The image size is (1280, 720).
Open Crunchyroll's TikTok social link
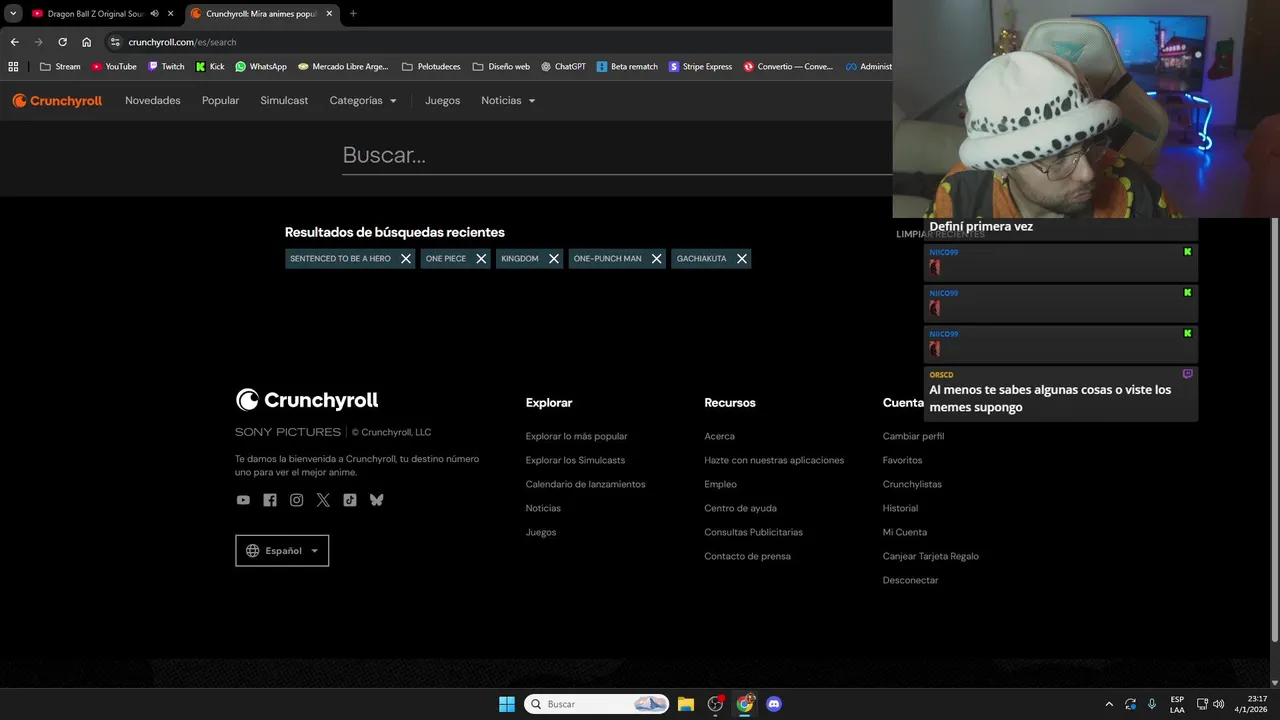(x=350, y=500)
